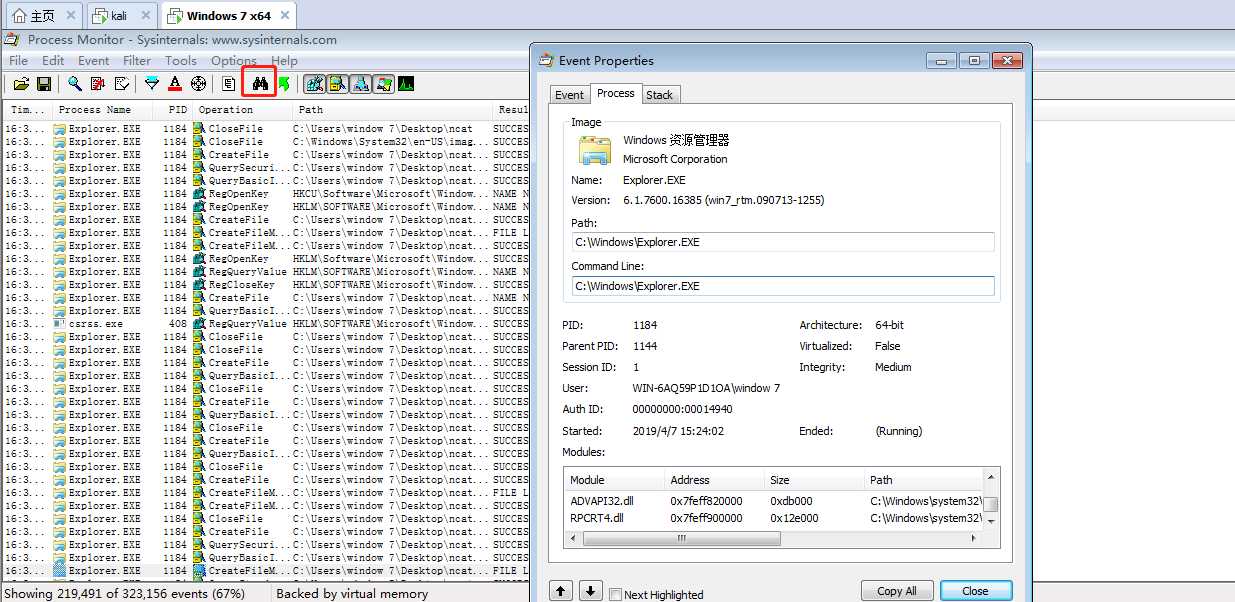Toggle Show Process and Thread Activity icon
The height and width of the screenshot is (602, 1235).
pyautogui.click(x=384, y=84)
